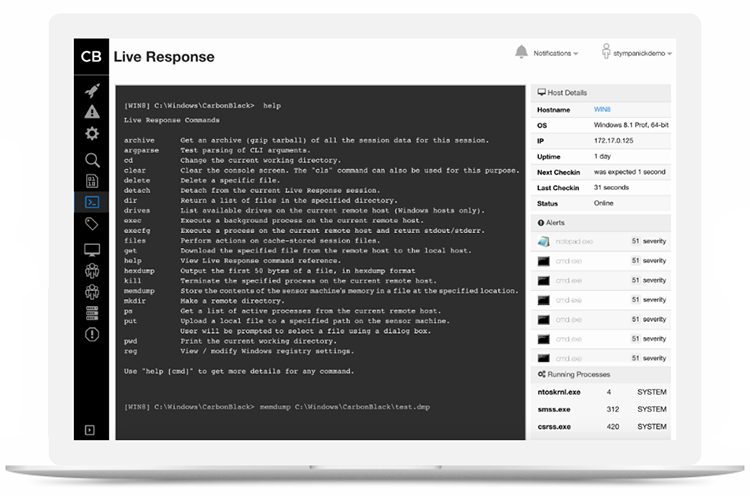Image resolution: width=750 pixels, height=496 pixels.
Task: Click the Live Response page title
Action: 164,56
